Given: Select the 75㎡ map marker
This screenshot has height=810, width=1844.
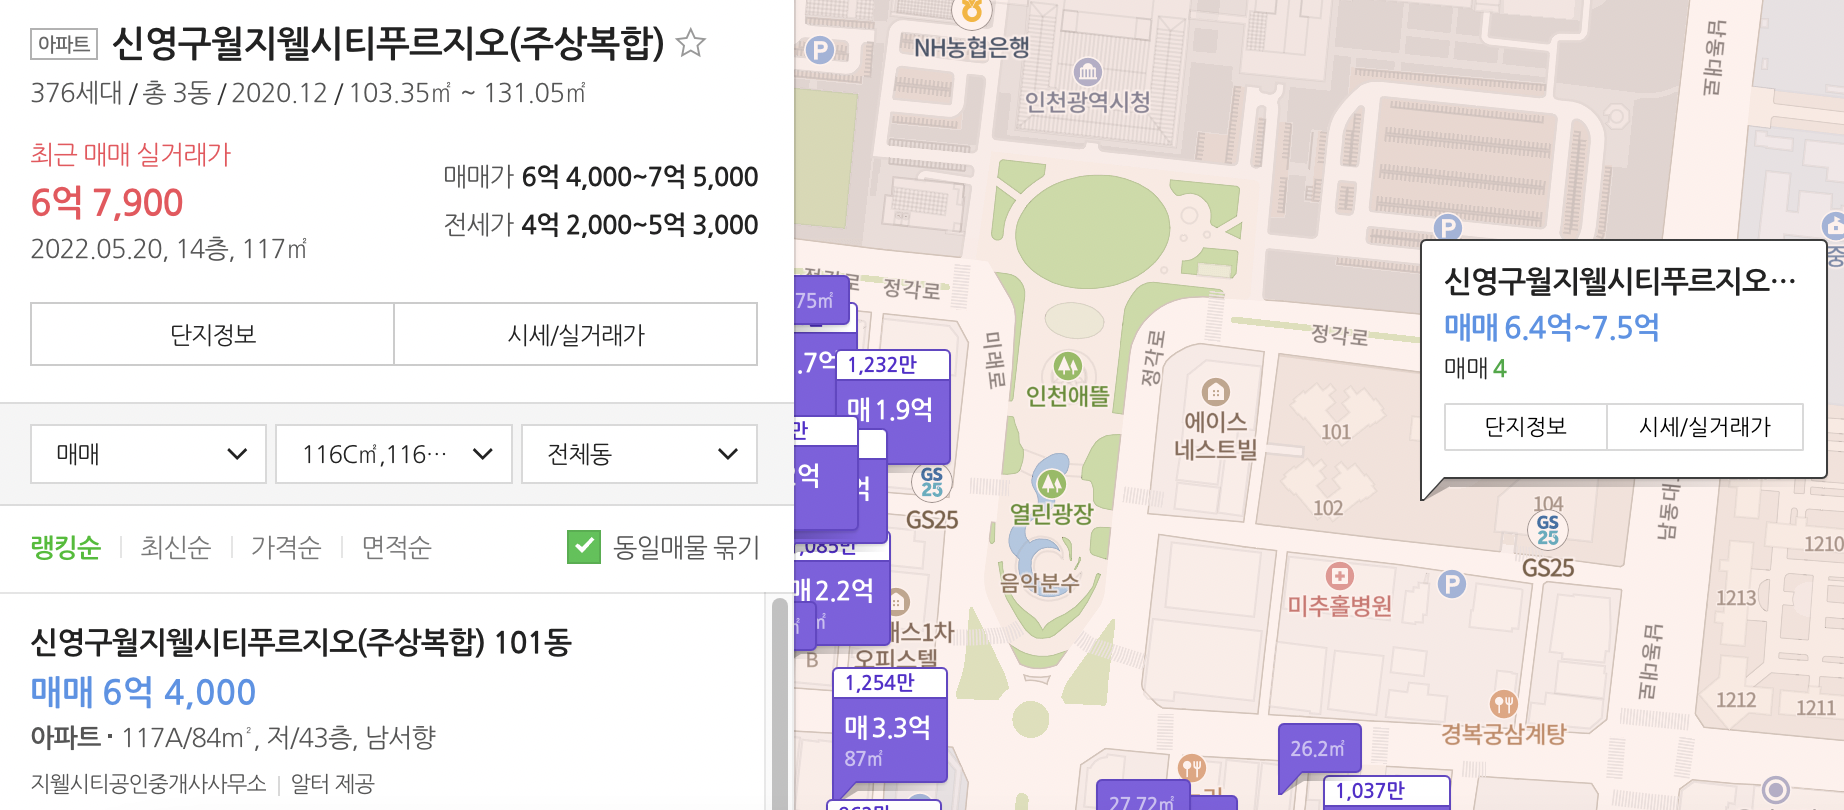Looking at the screenshot, I should (820, 301).
